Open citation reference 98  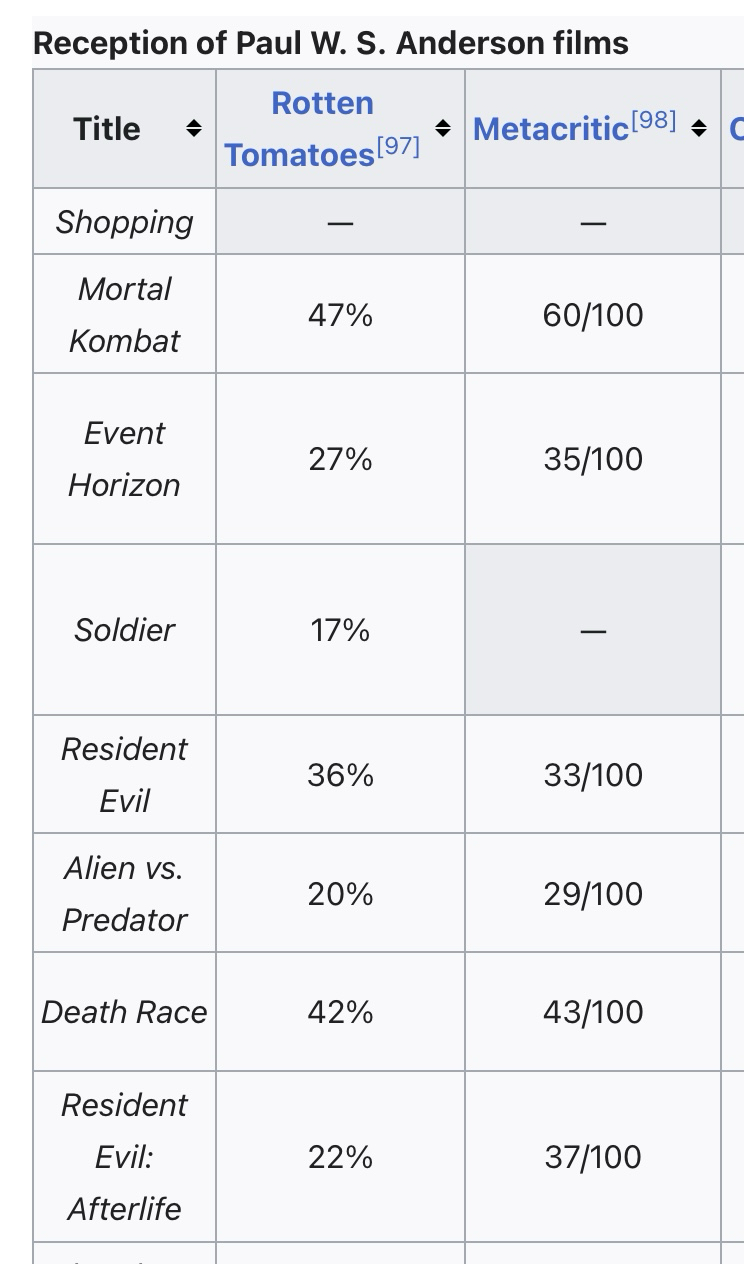pyautogui.click(x=655, y=122)
